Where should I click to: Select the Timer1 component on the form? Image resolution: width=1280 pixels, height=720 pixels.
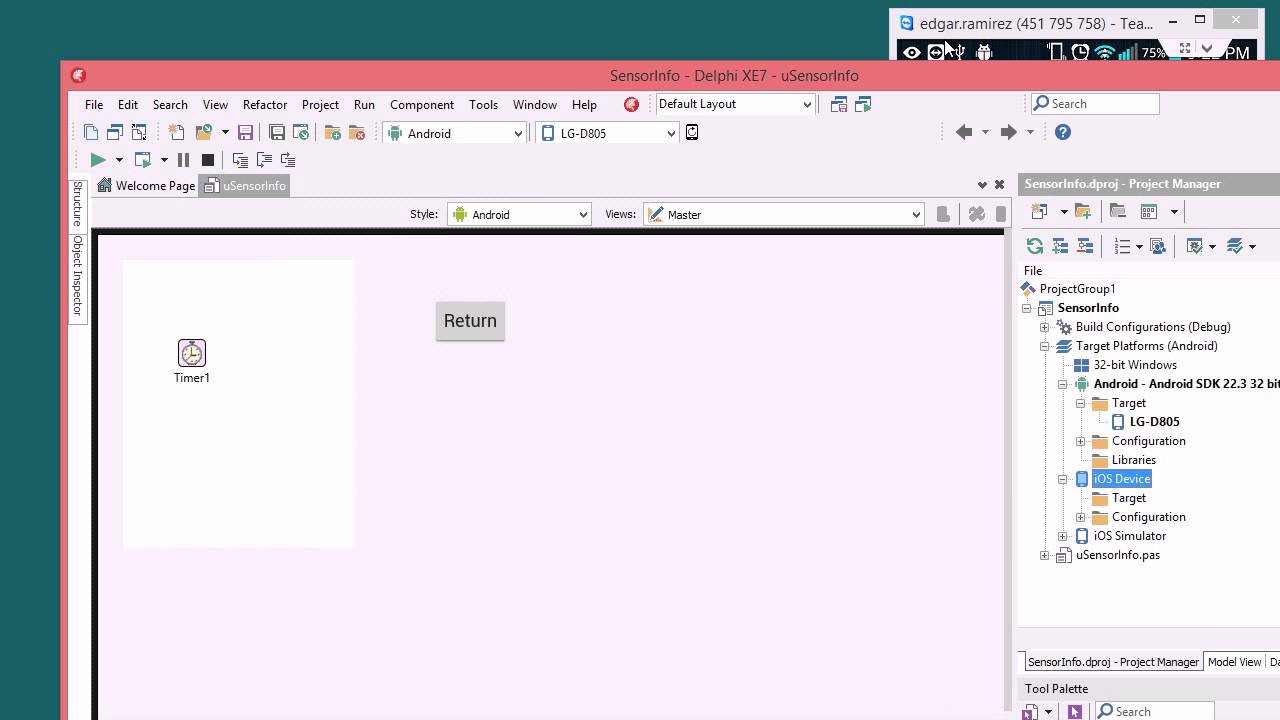(x=191, y=353)
